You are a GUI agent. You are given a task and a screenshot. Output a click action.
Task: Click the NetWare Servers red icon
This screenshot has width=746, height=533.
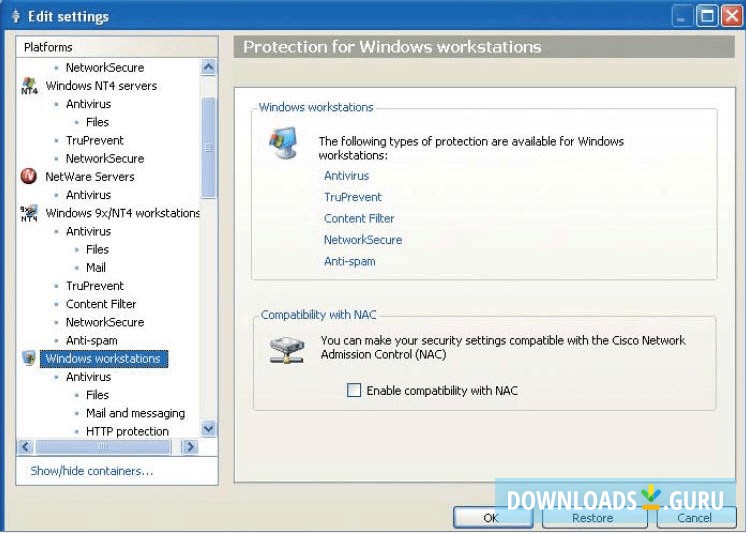(x=29, y=177)
